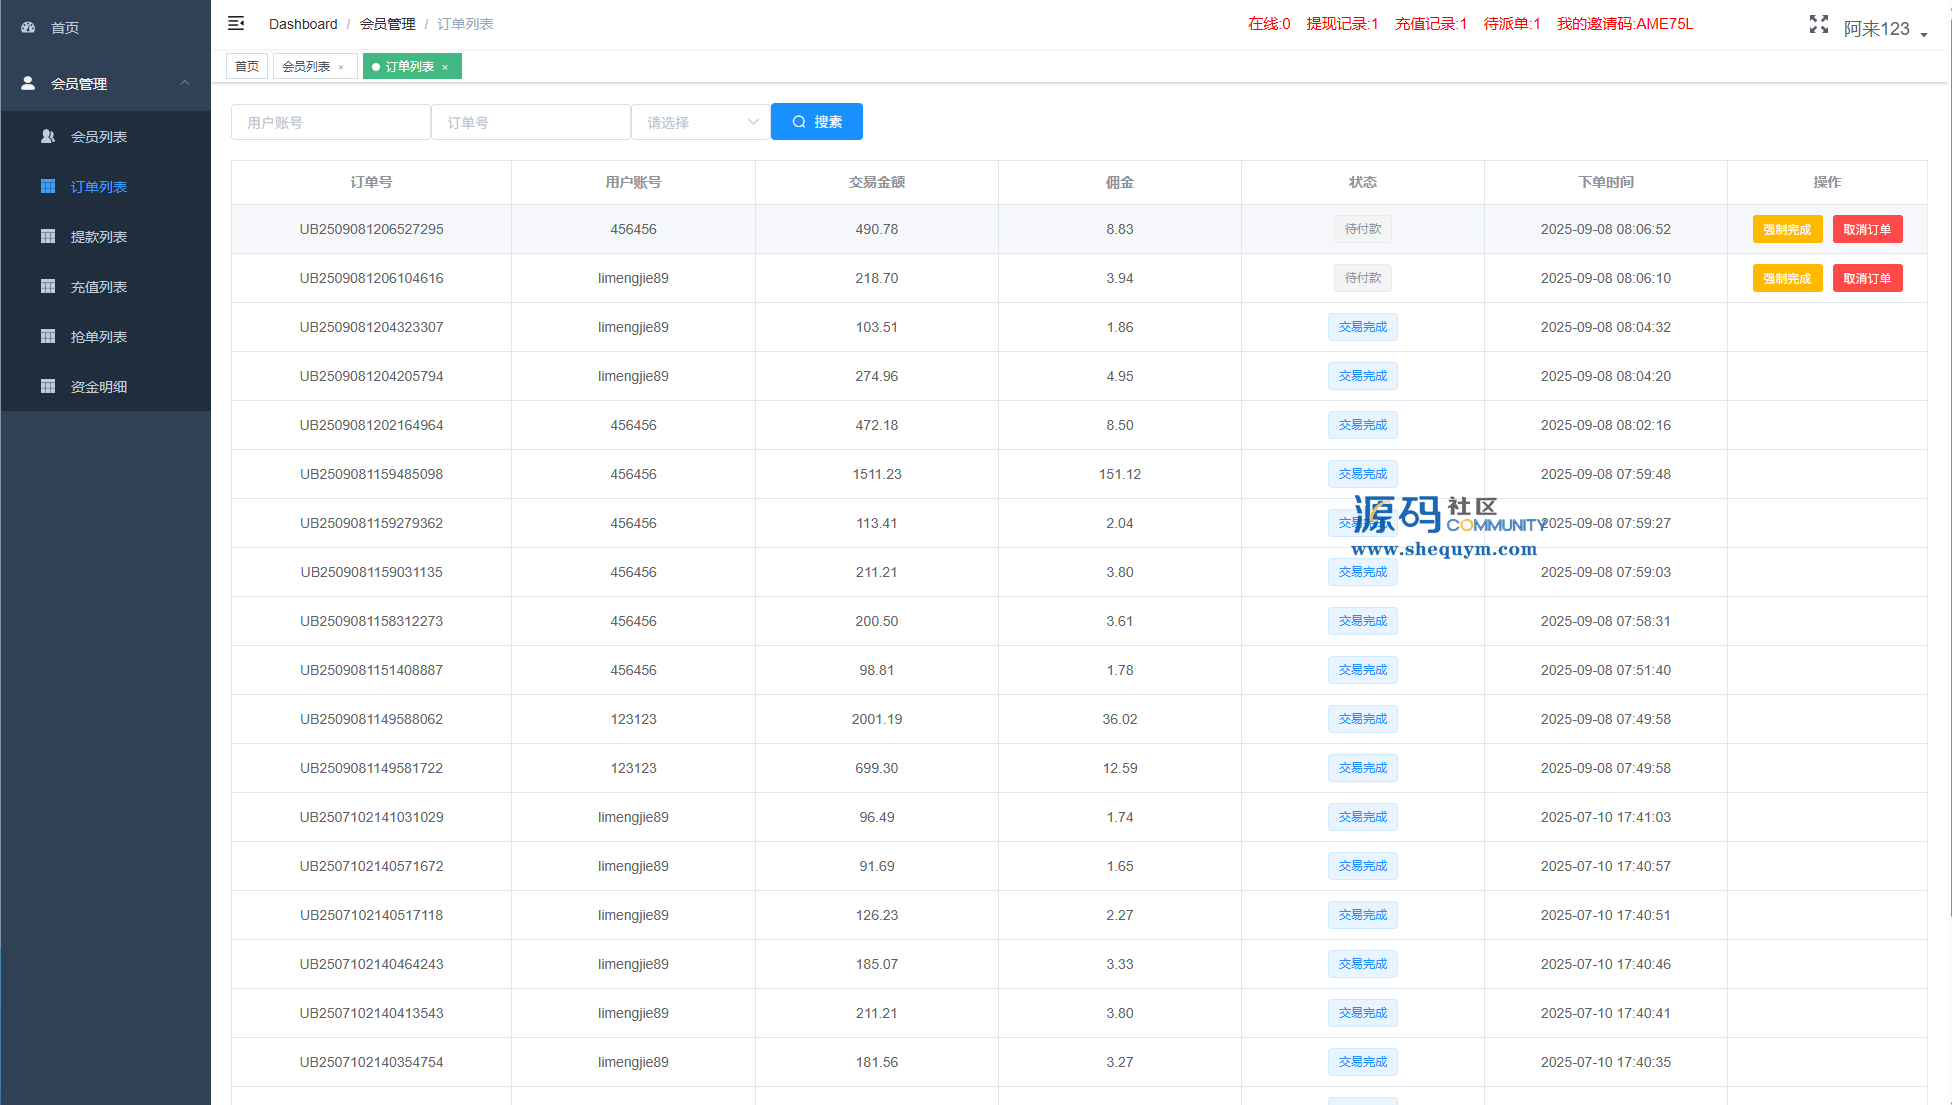
Task: Click the 充值列表 grid icon
Action: coord(47,287)
